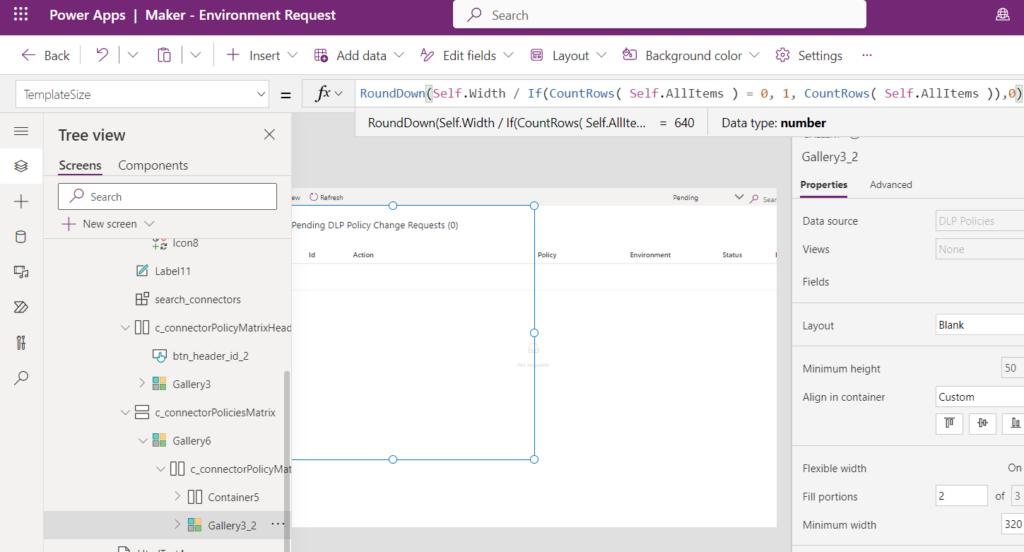Image resolution: width=1024 pixels, height=552 pixels.
Task: Open the Tree view layers icon
Action: point(21,166)
